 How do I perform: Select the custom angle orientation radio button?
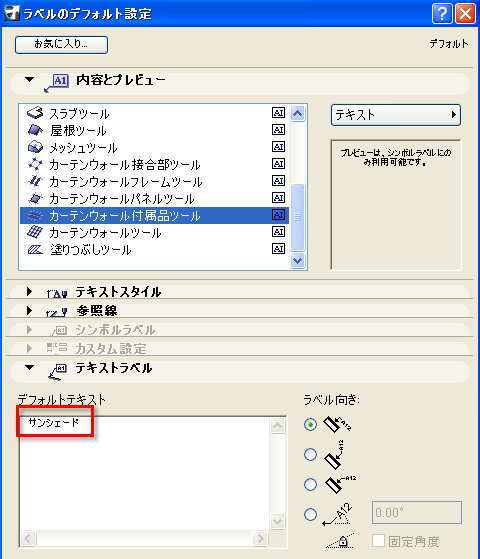tap(310, 514)
